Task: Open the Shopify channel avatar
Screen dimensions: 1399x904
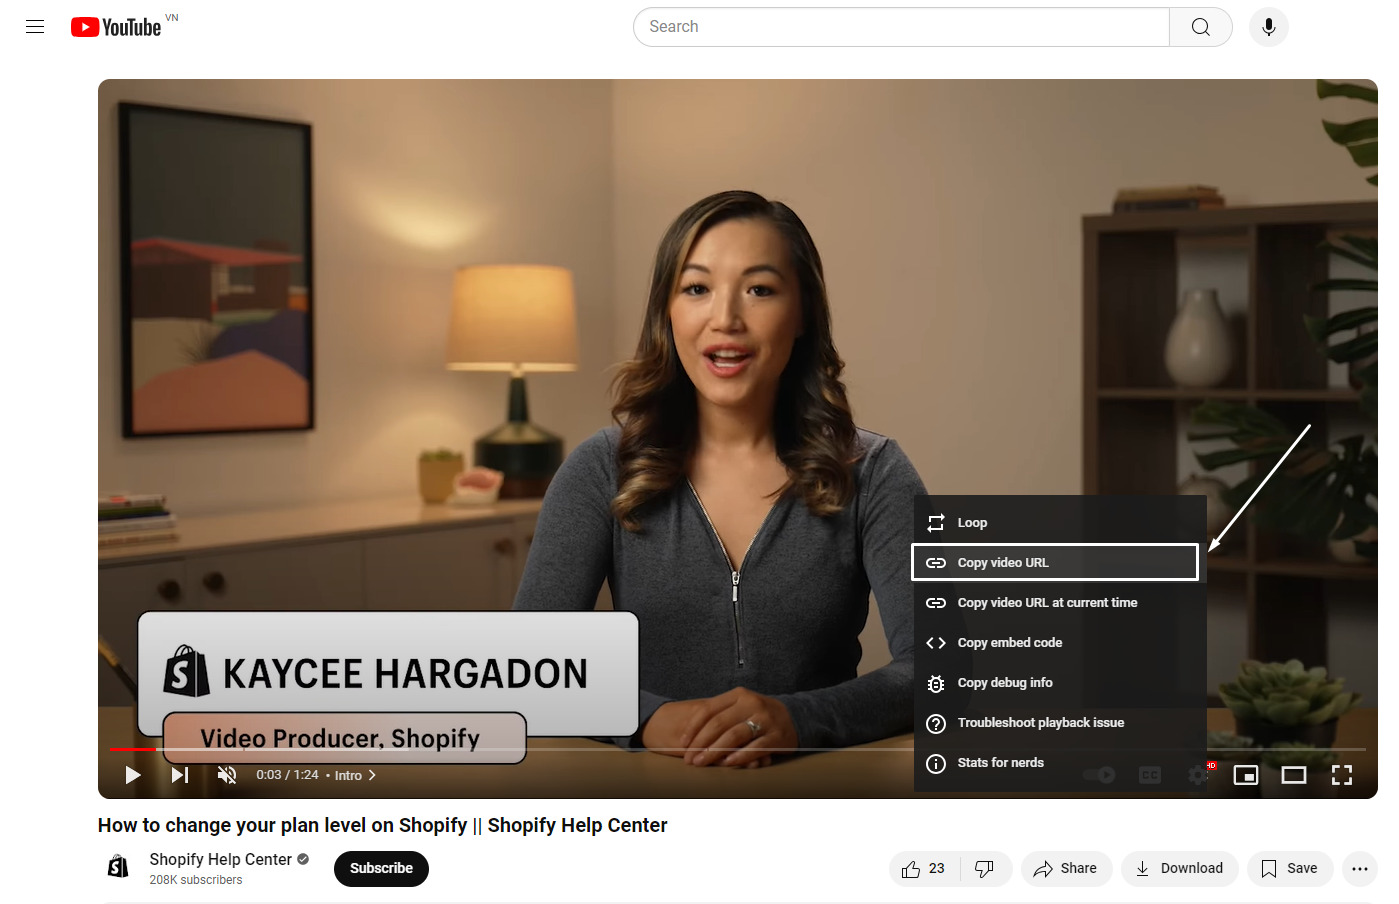Action: 118,867
